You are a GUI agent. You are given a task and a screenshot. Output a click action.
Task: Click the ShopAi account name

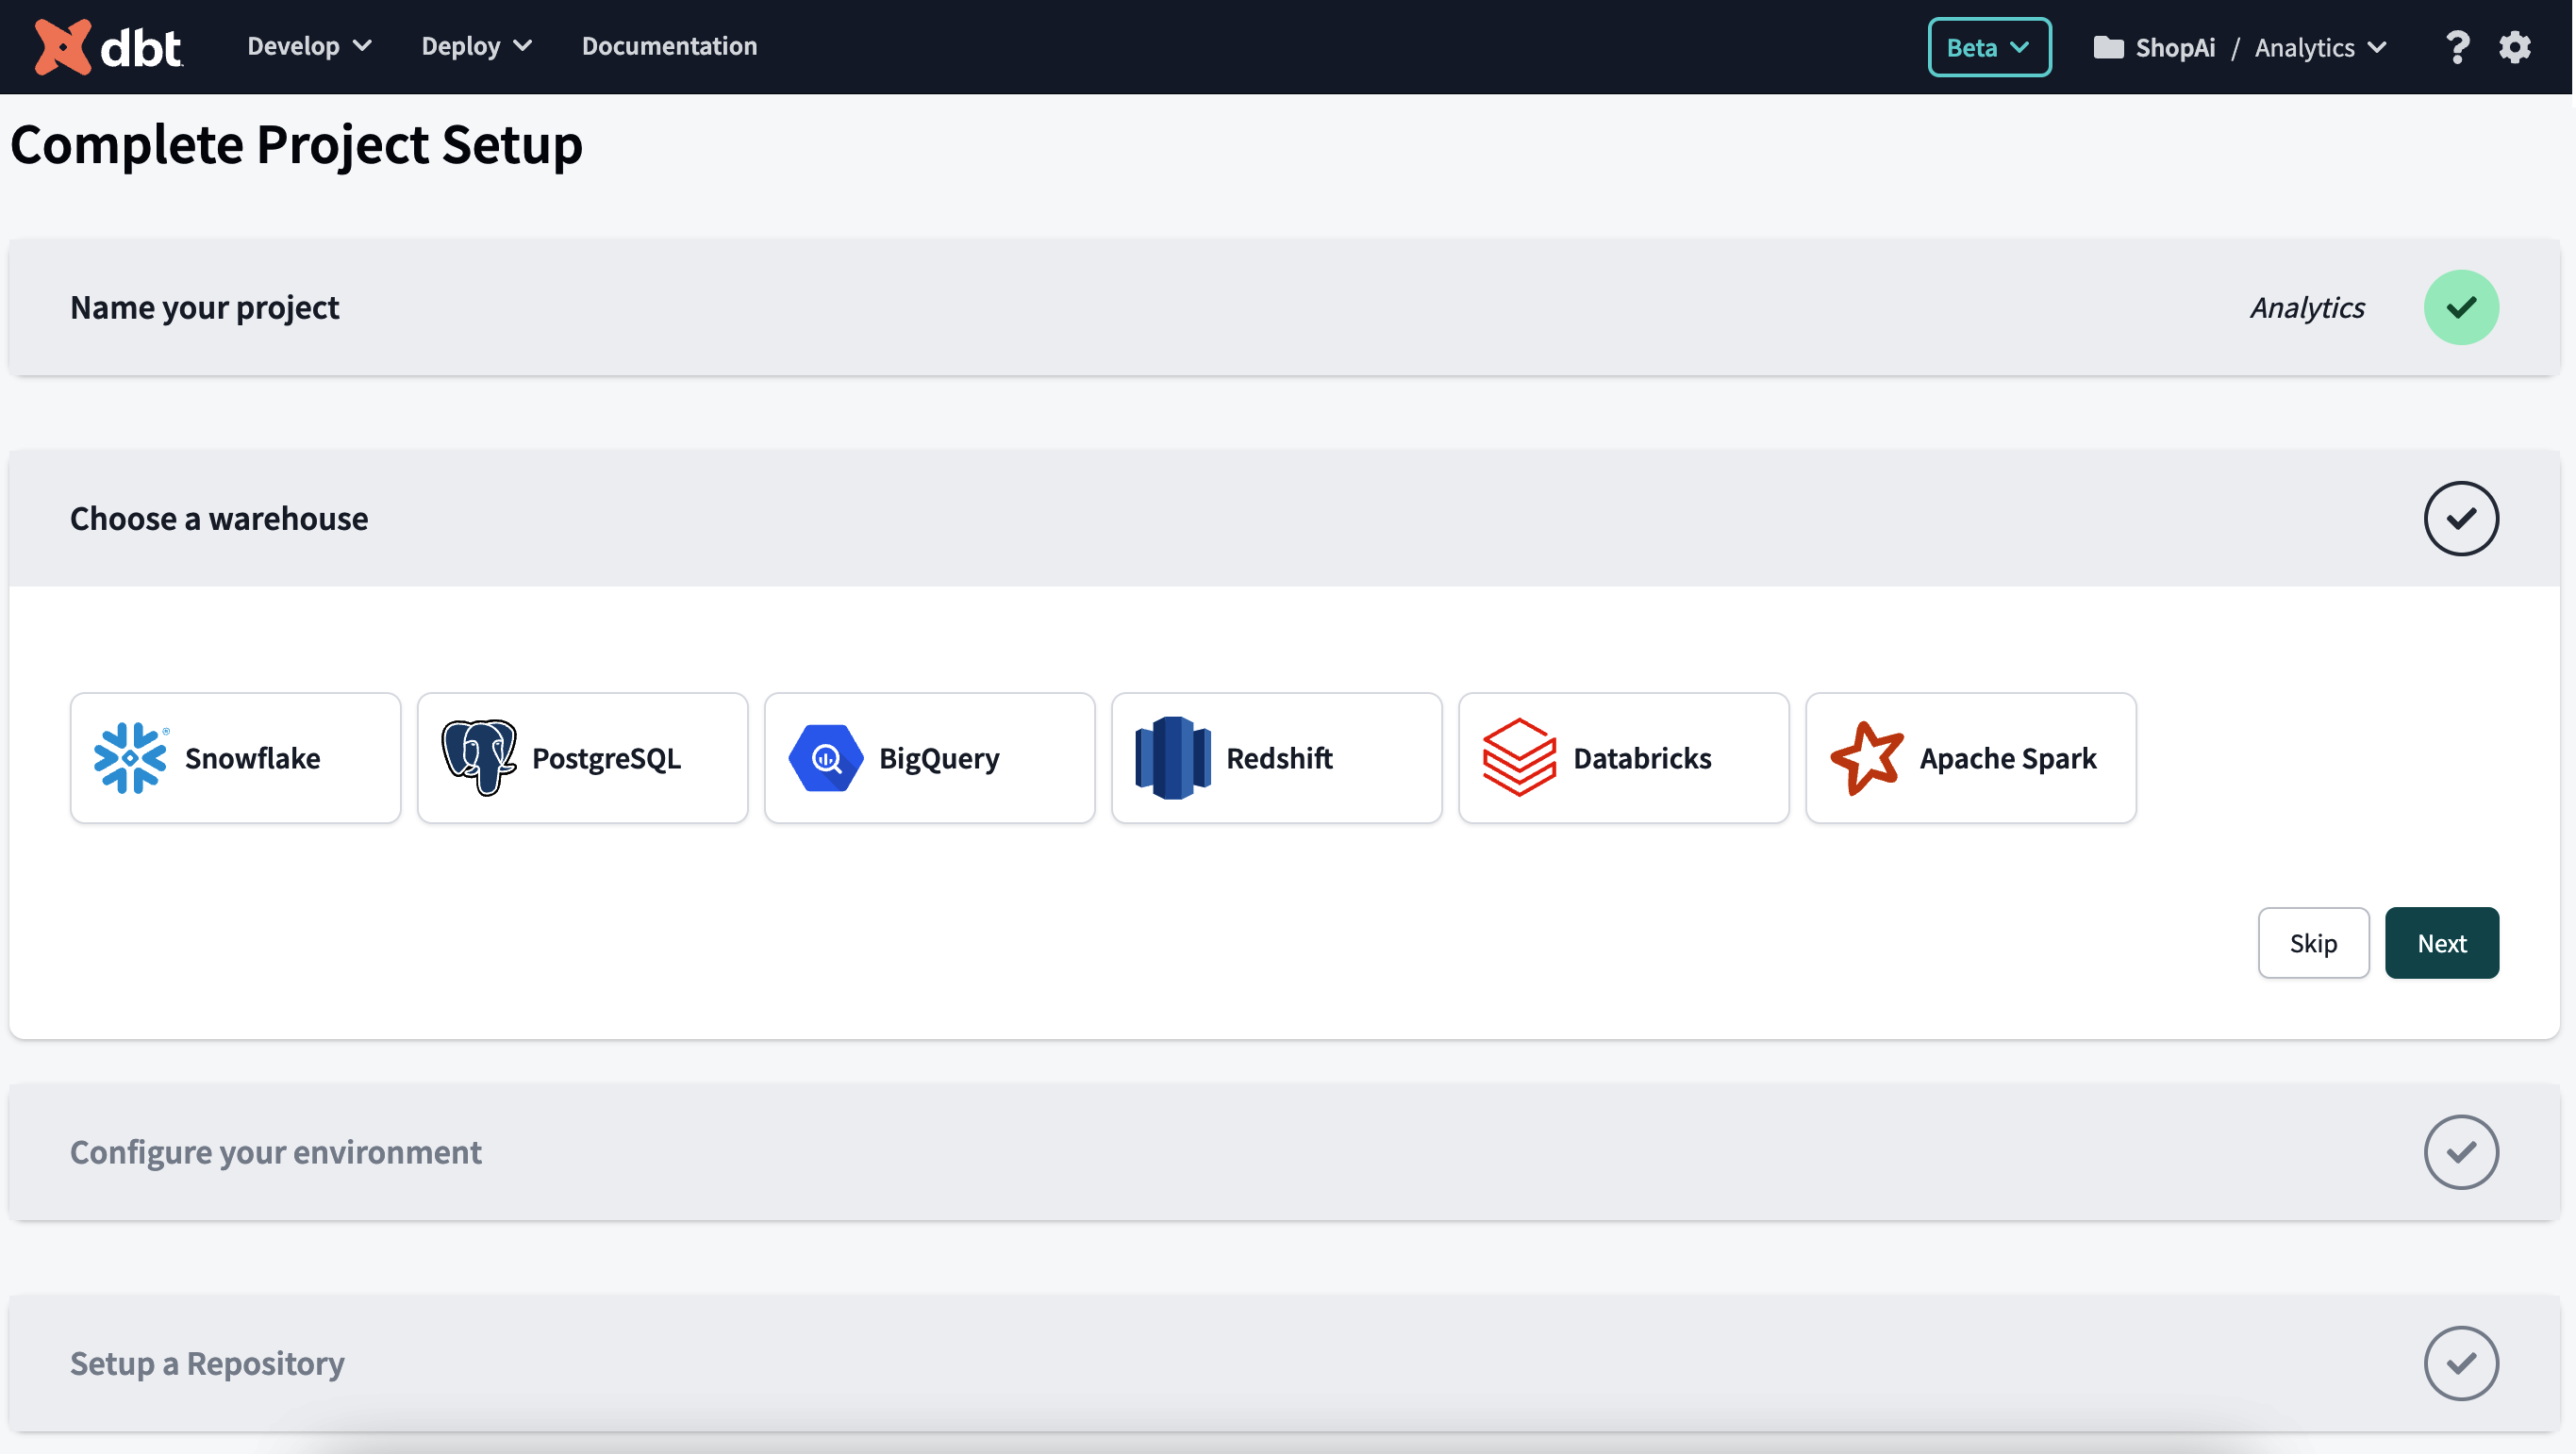(x=2174, y=48)
